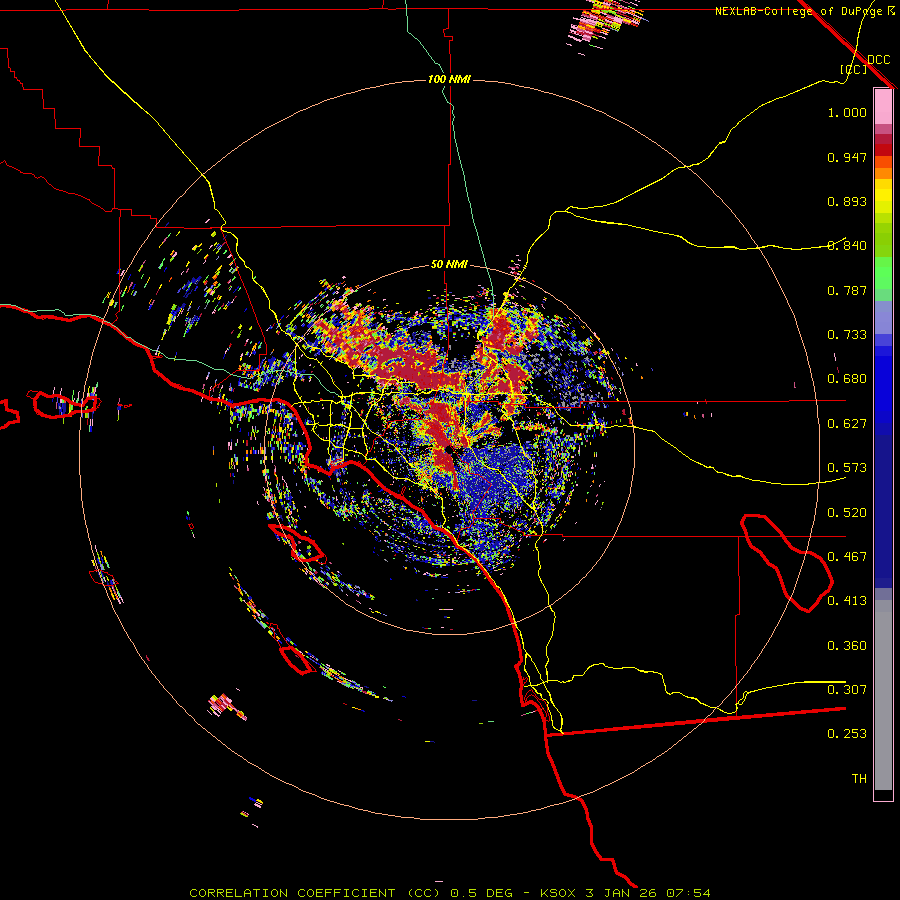900x900 pixels.
Task: Select the gray color bar segment
Action: [883, 695]
